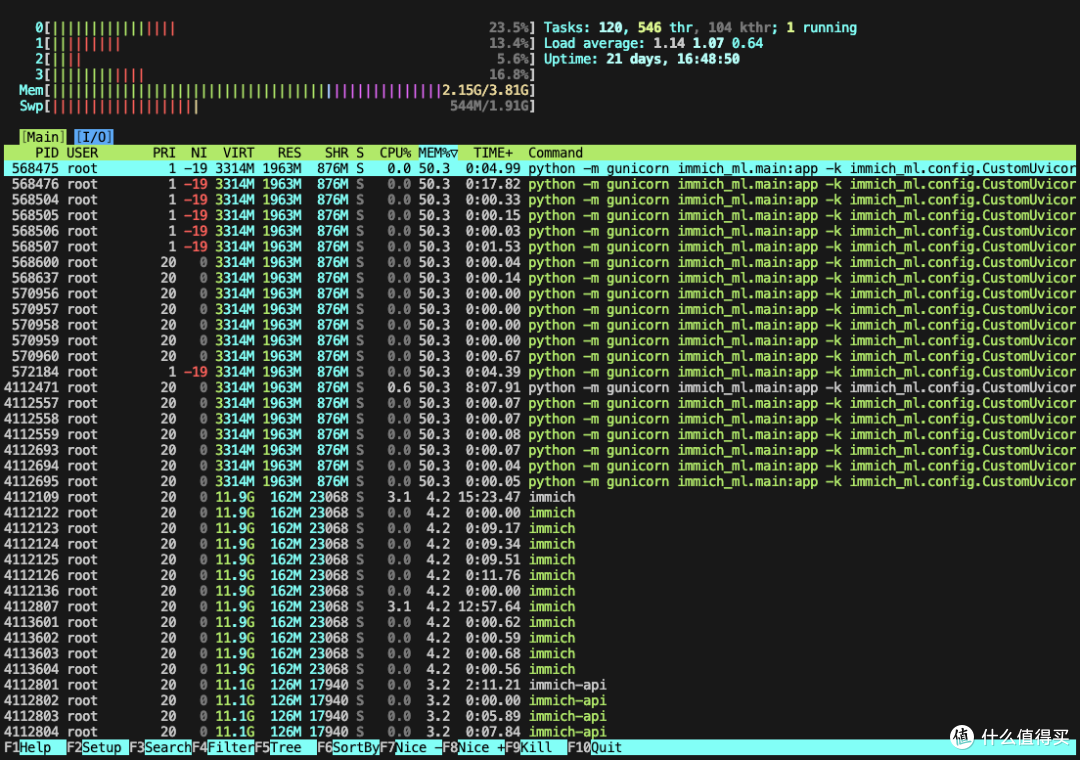The height and width of the screenshot is (760, 1080).
Task: Select immich-api process row PID 4112803
Action: pyautogui.click(x=540, y=716)
